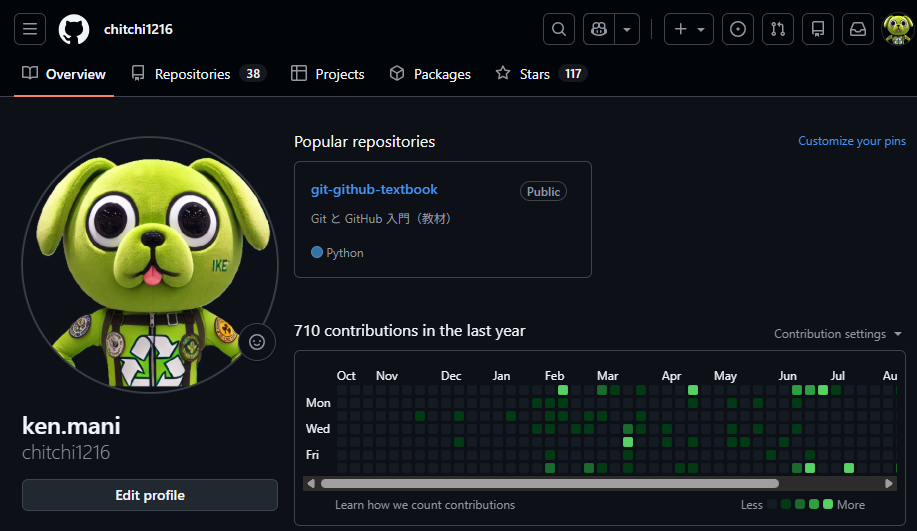Open the notifications inbox icon
Image resolution: width=917 pixels, height=531 pixels.
pyautogui.click(x=857, y=29)
